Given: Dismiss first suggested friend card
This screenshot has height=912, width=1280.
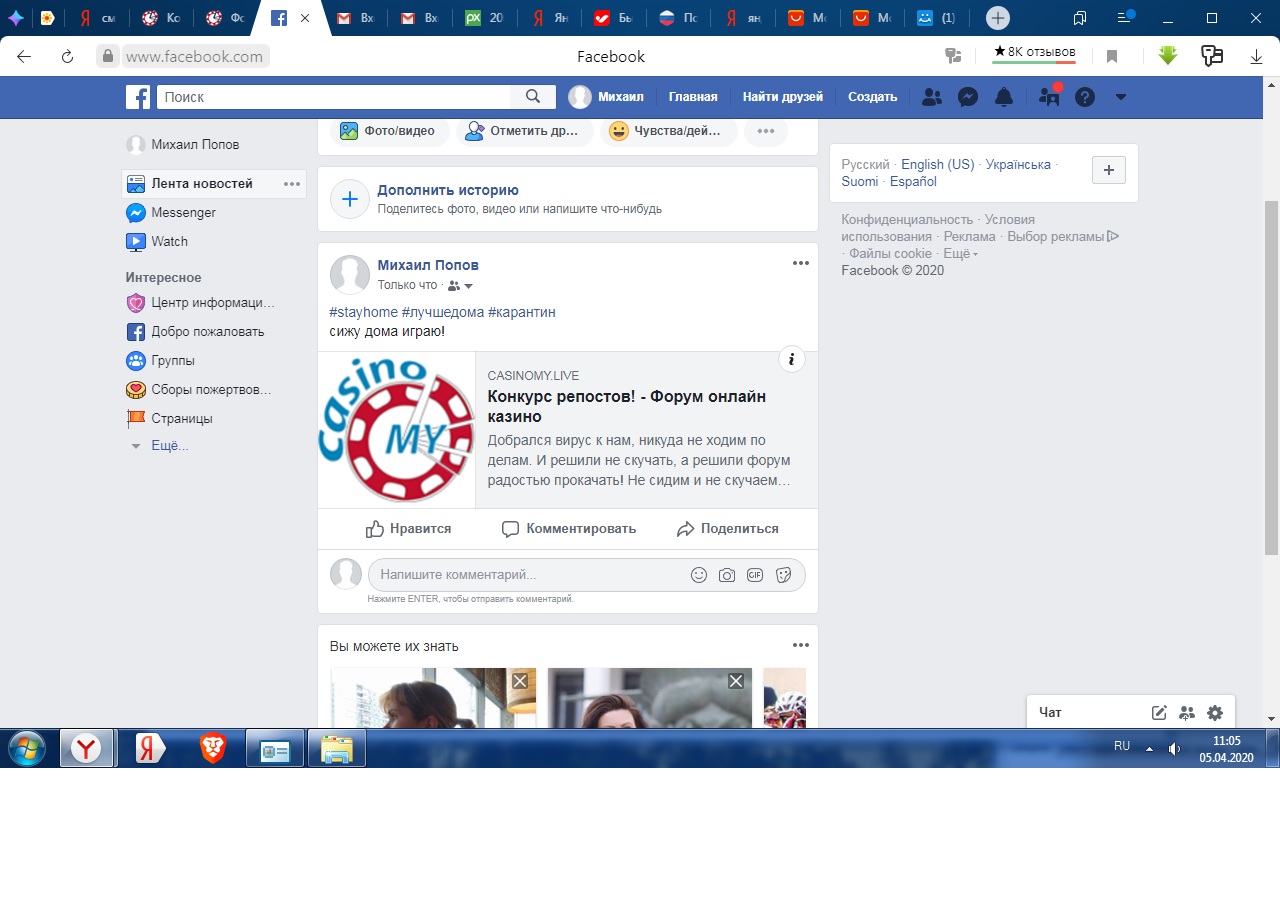Looking at the screenshot, I should click(520, 681).
